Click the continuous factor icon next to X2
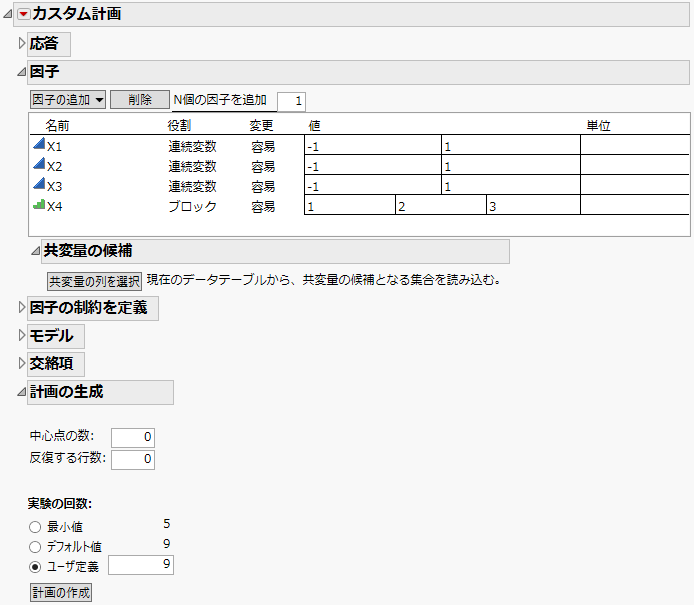This screenshot has width=694, height=605. pyautogui.click(x=39, y=163)
